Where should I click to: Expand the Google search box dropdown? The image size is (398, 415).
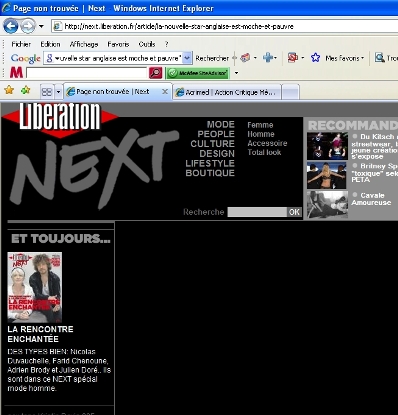pos(187,58)
